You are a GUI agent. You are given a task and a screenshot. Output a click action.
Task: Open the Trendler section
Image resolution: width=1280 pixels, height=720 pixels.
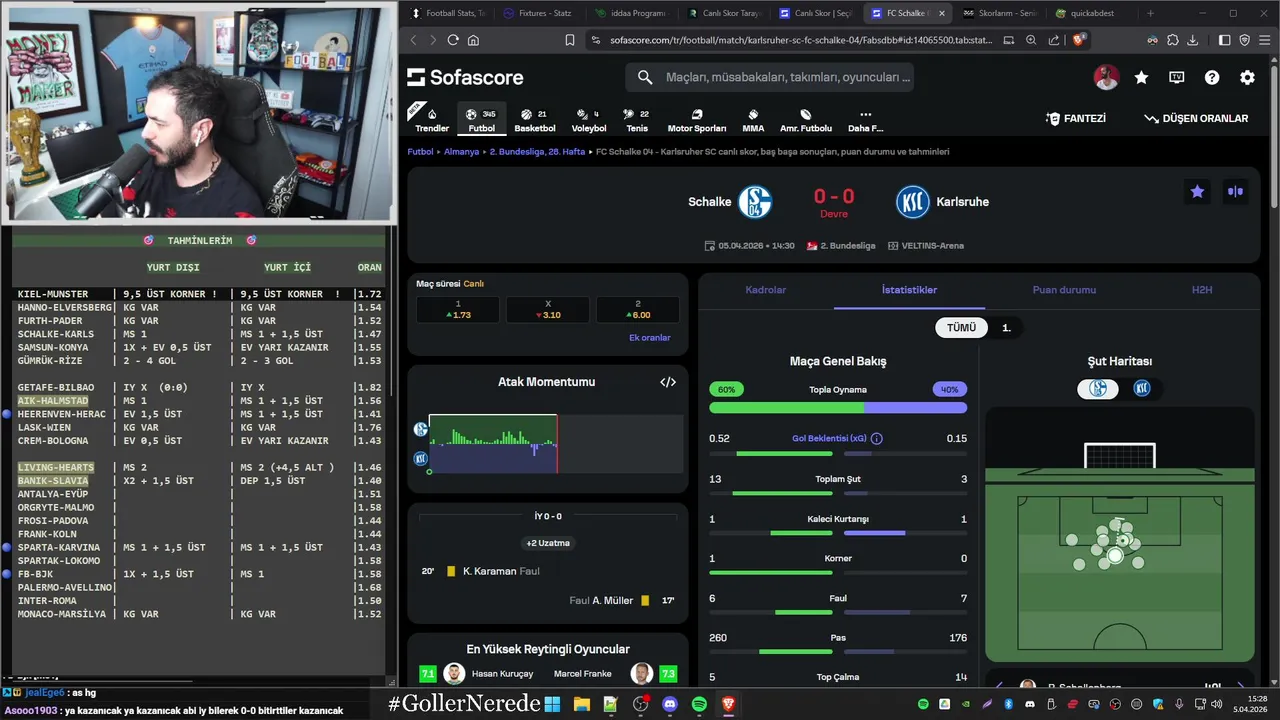(x=432, y=120)
